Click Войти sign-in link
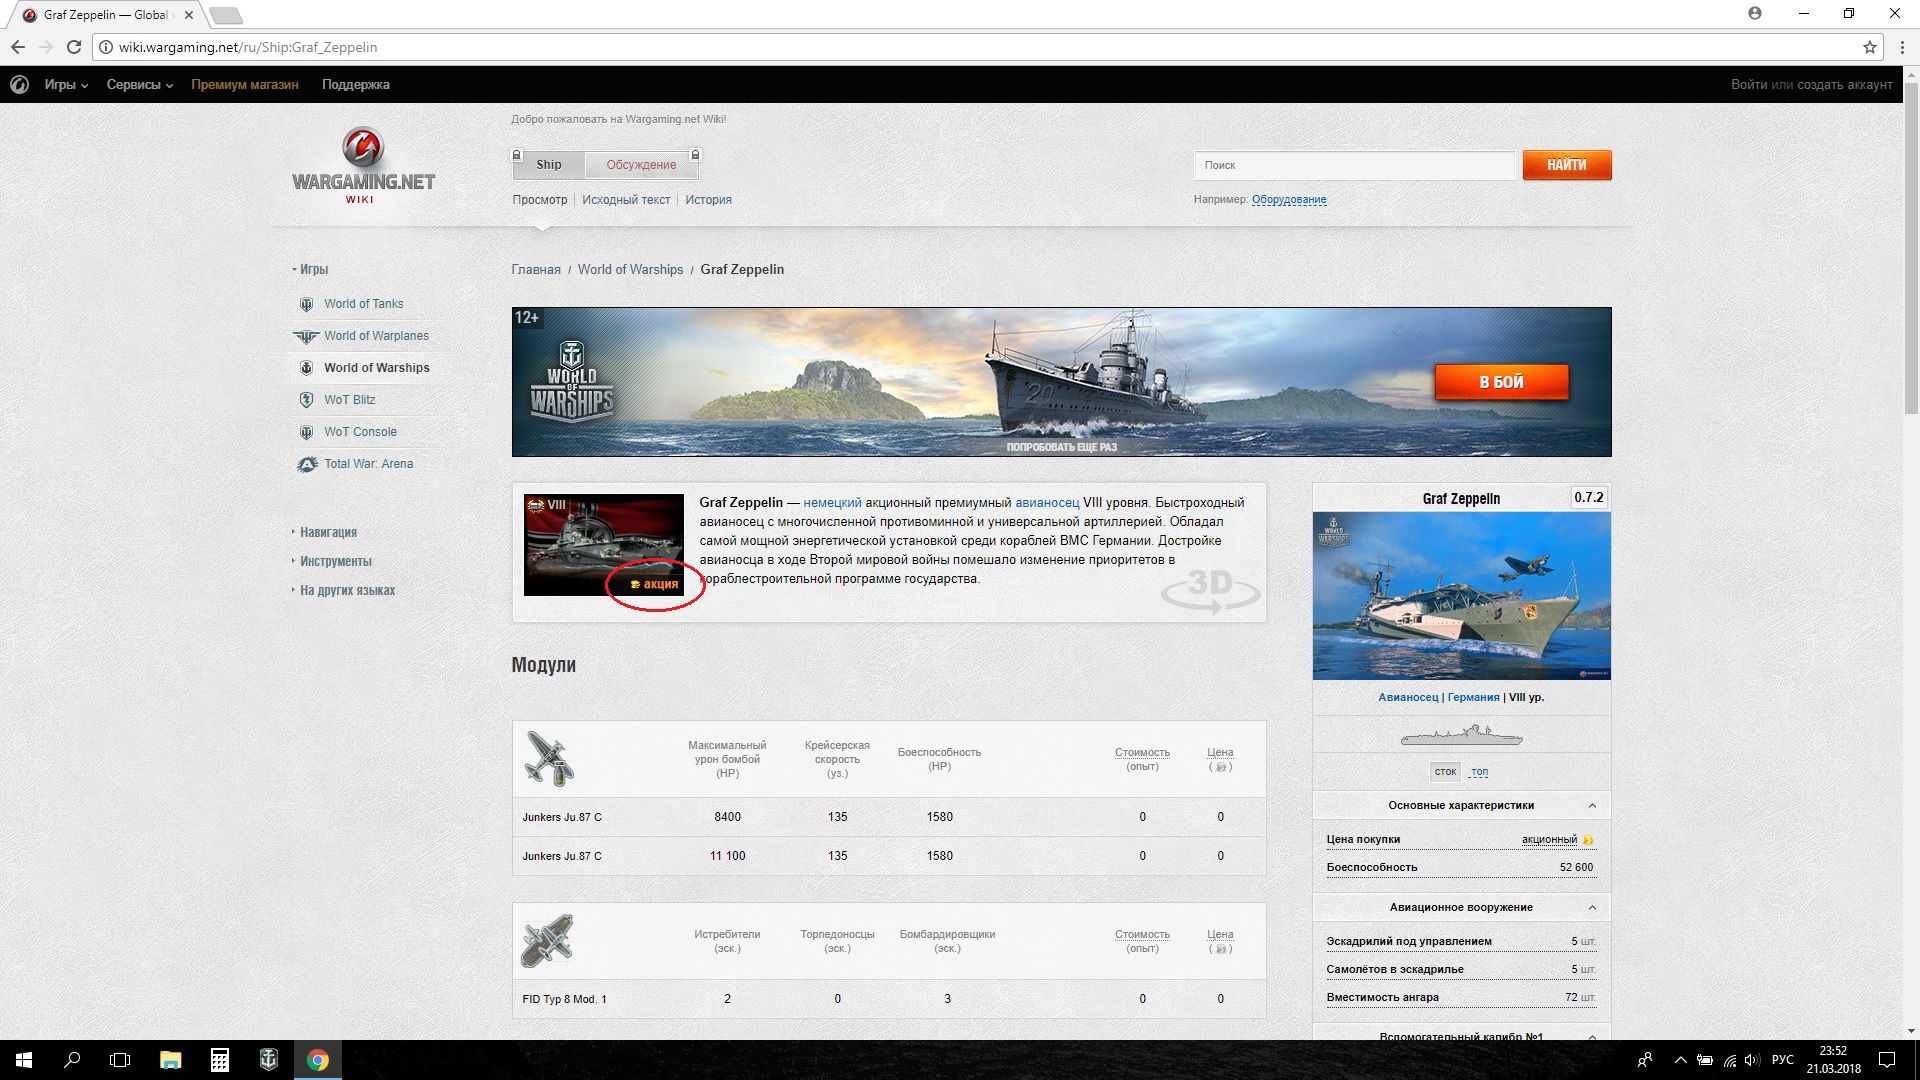 click(x=1749, y=85)
